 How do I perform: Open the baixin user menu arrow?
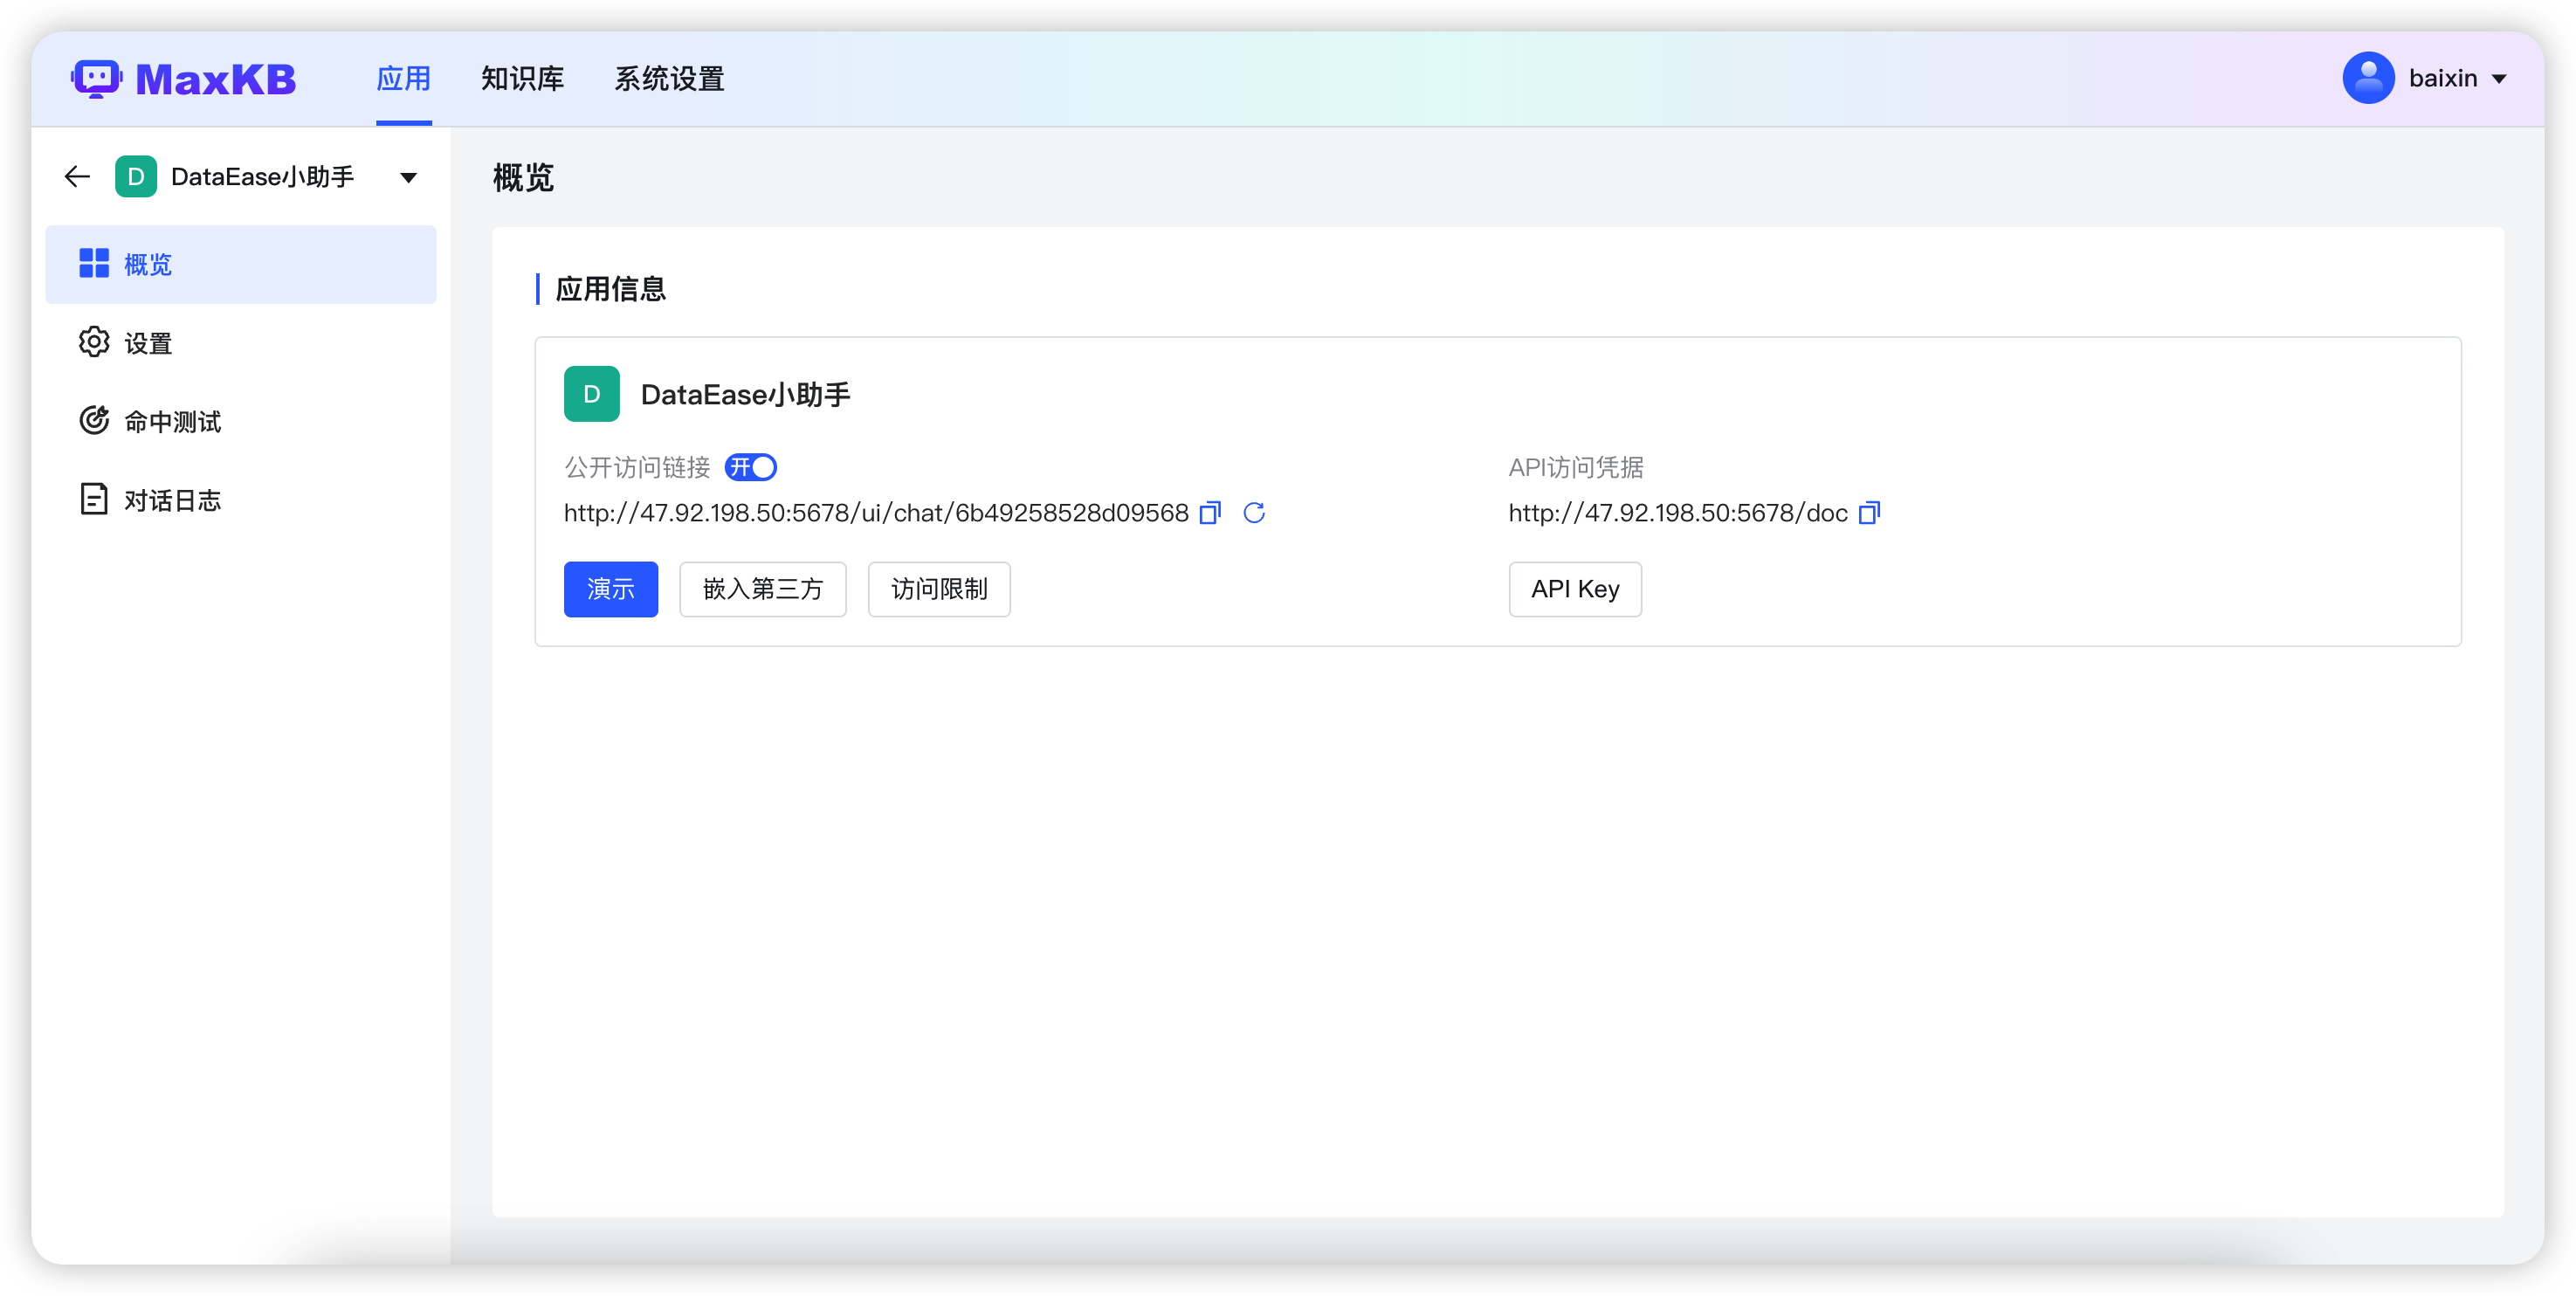click(x=2499, y=79)
